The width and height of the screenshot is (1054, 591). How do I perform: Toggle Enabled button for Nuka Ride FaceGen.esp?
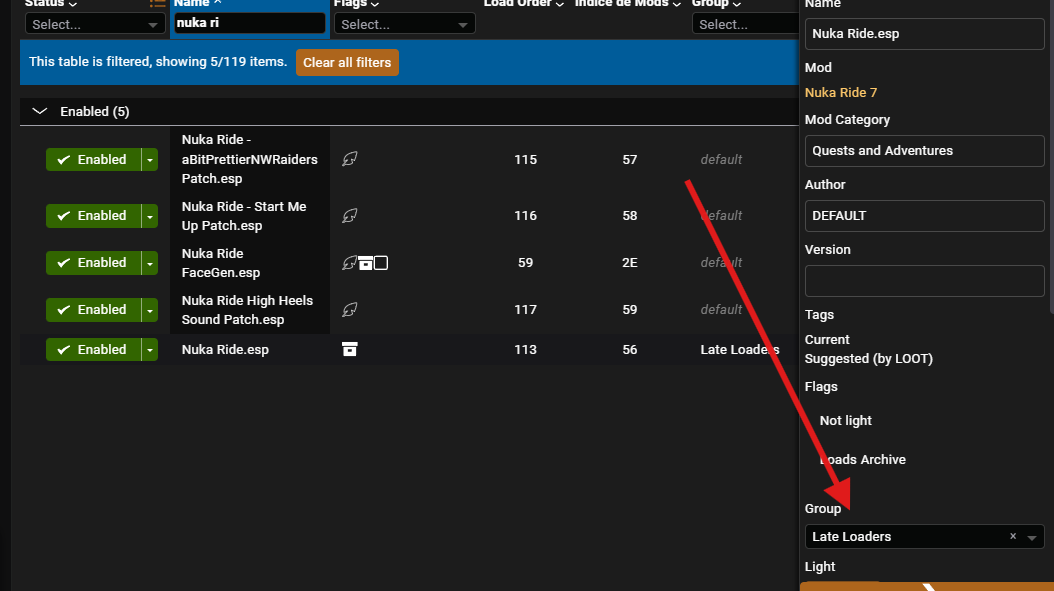click(93, 263)
